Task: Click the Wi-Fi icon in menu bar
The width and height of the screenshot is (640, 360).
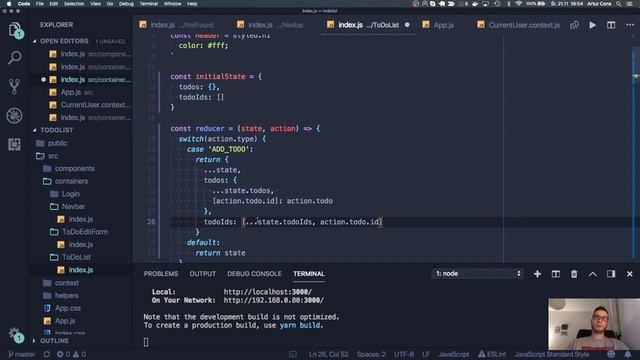Action: [x=518, y=4]
